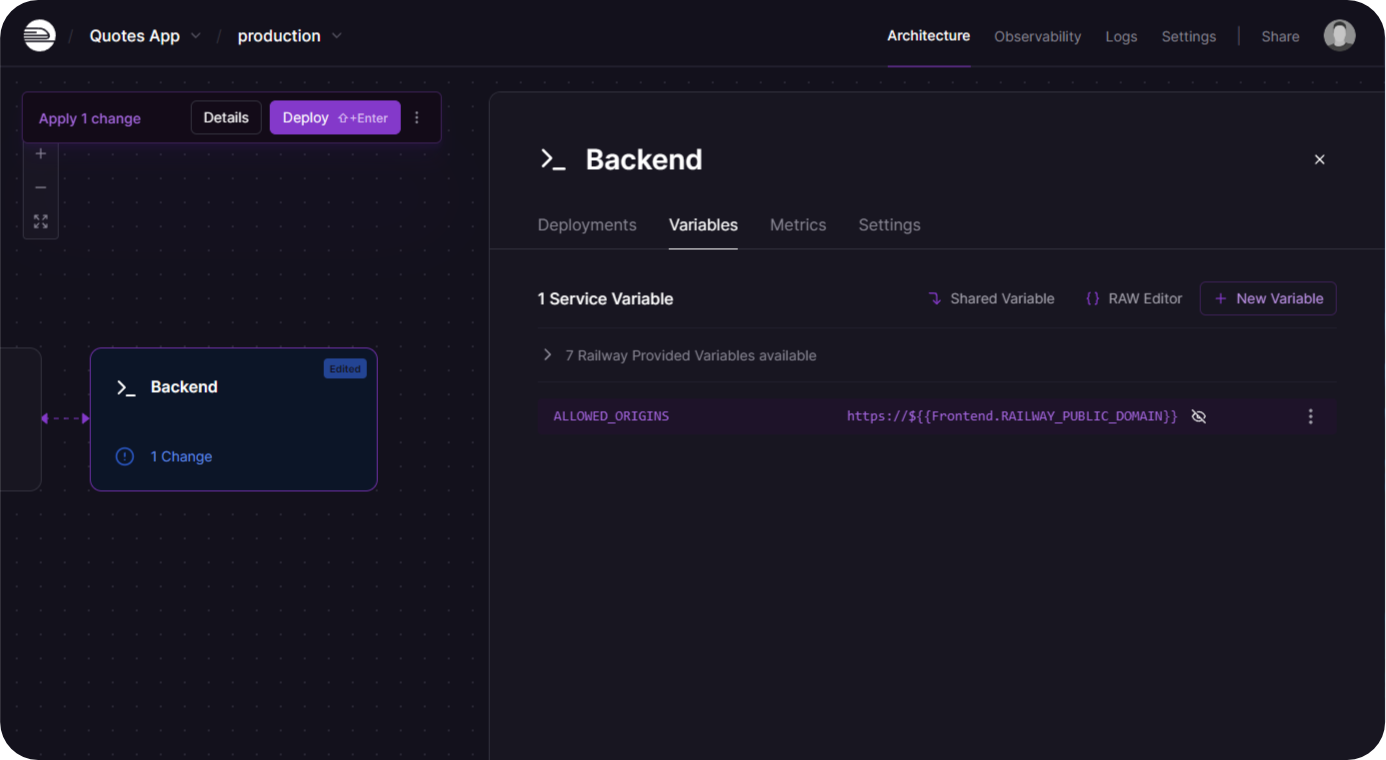Open more options beside Deploy button
The image size is (1386, 760).
(417, 118)
